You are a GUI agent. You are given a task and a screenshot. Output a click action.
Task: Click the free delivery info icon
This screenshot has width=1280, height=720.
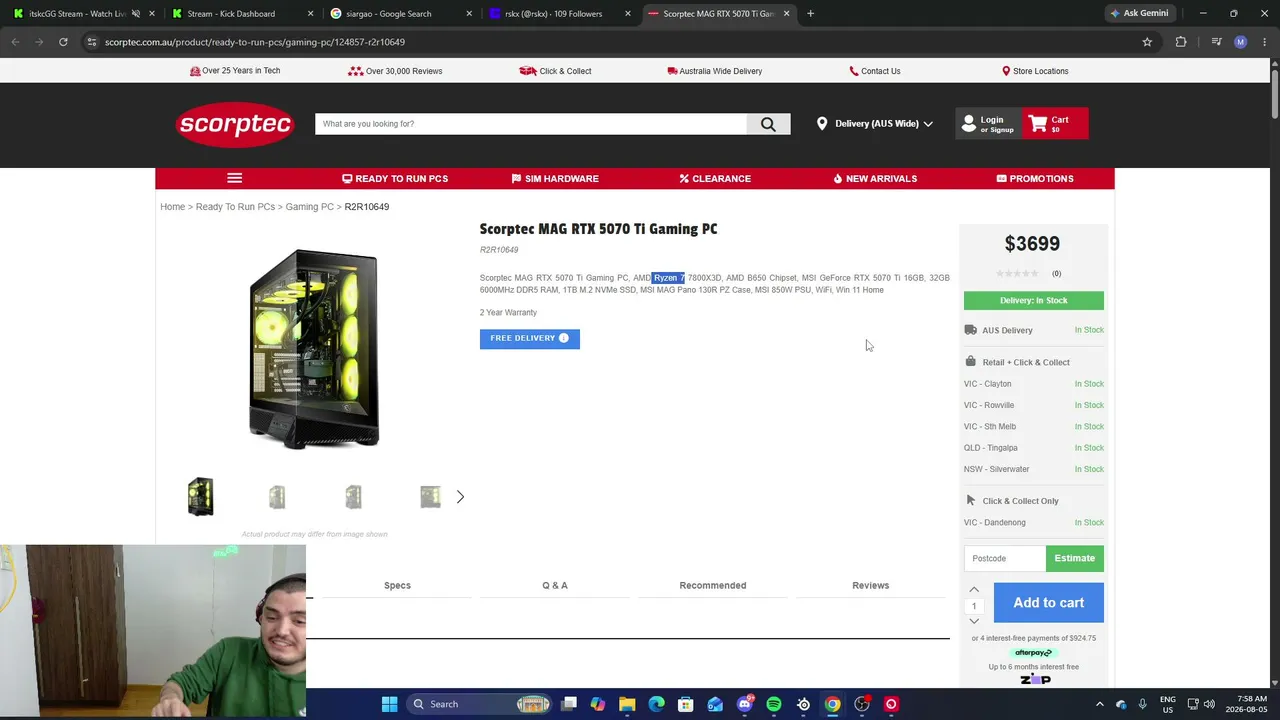pyautogui.click(x=563, y=338)
